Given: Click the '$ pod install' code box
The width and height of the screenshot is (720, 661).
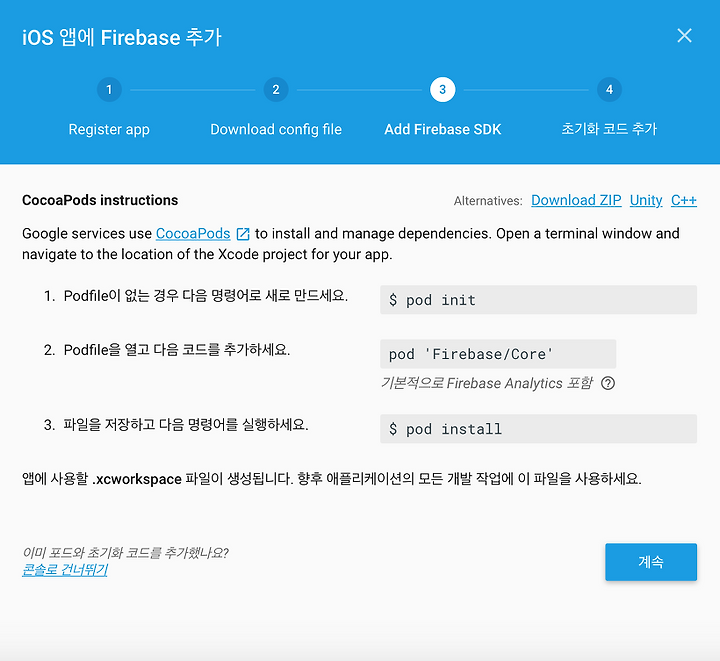Looking at the screenshot, I should [538, 429].
